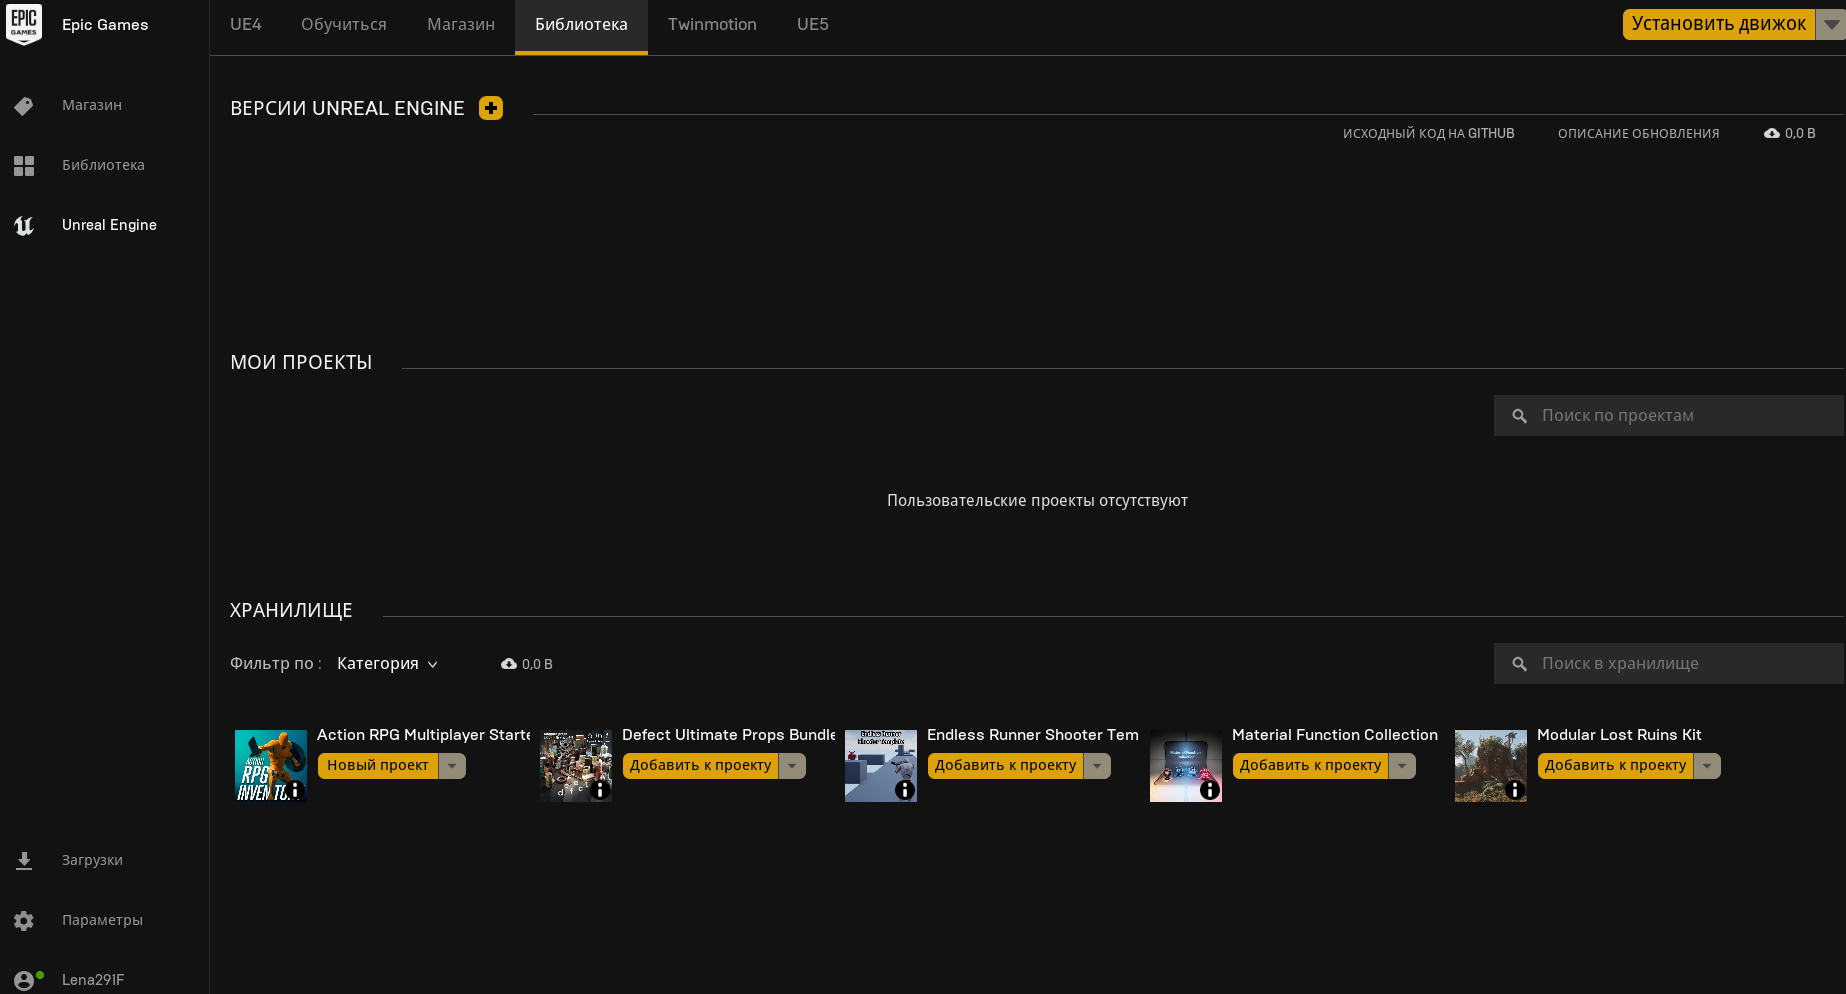1846x994 pixels.
Task: Expand Material Function Collection options arrow
Action: tap(1402, 766)
